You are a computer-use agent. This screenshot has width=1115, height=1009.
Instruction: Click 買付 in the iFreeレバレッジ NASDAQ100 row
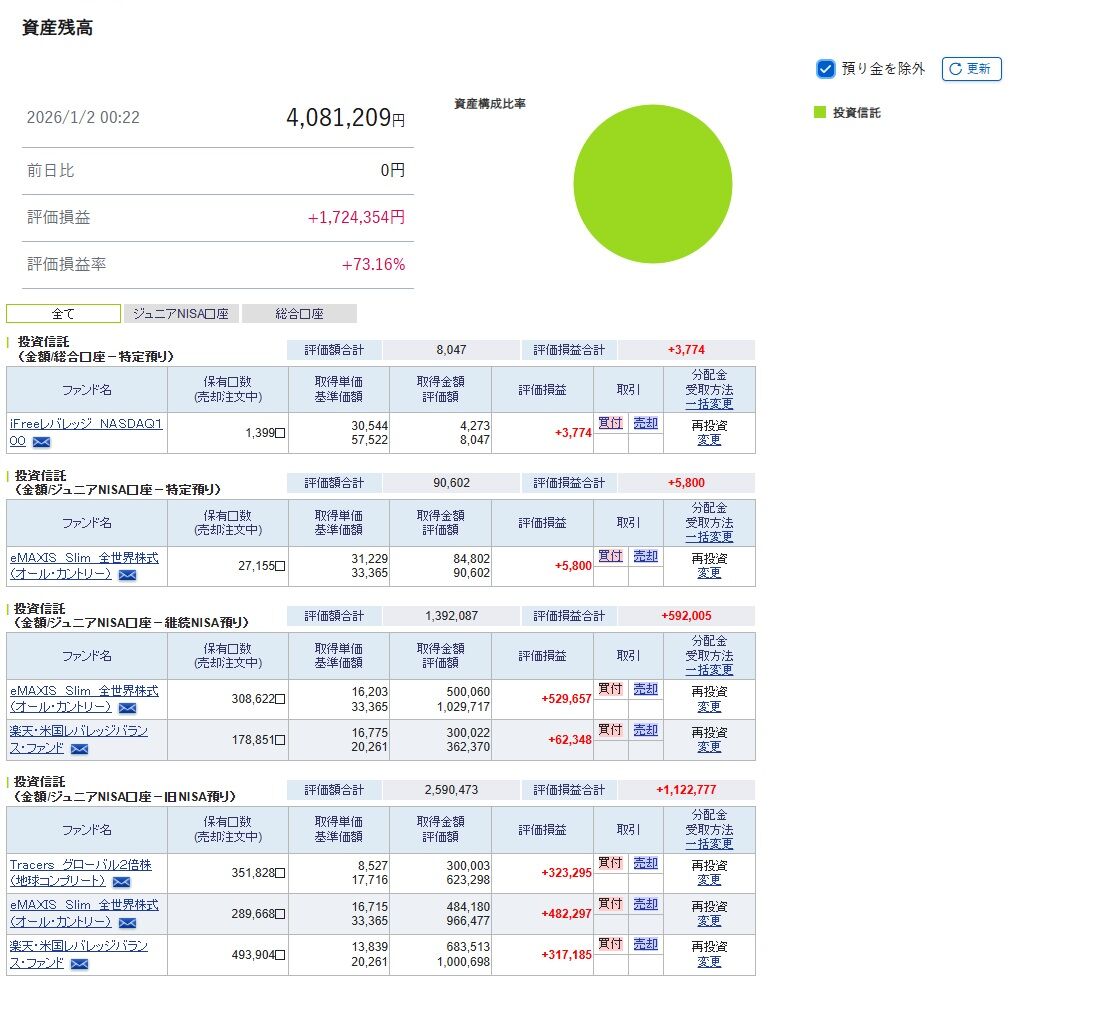610,423
